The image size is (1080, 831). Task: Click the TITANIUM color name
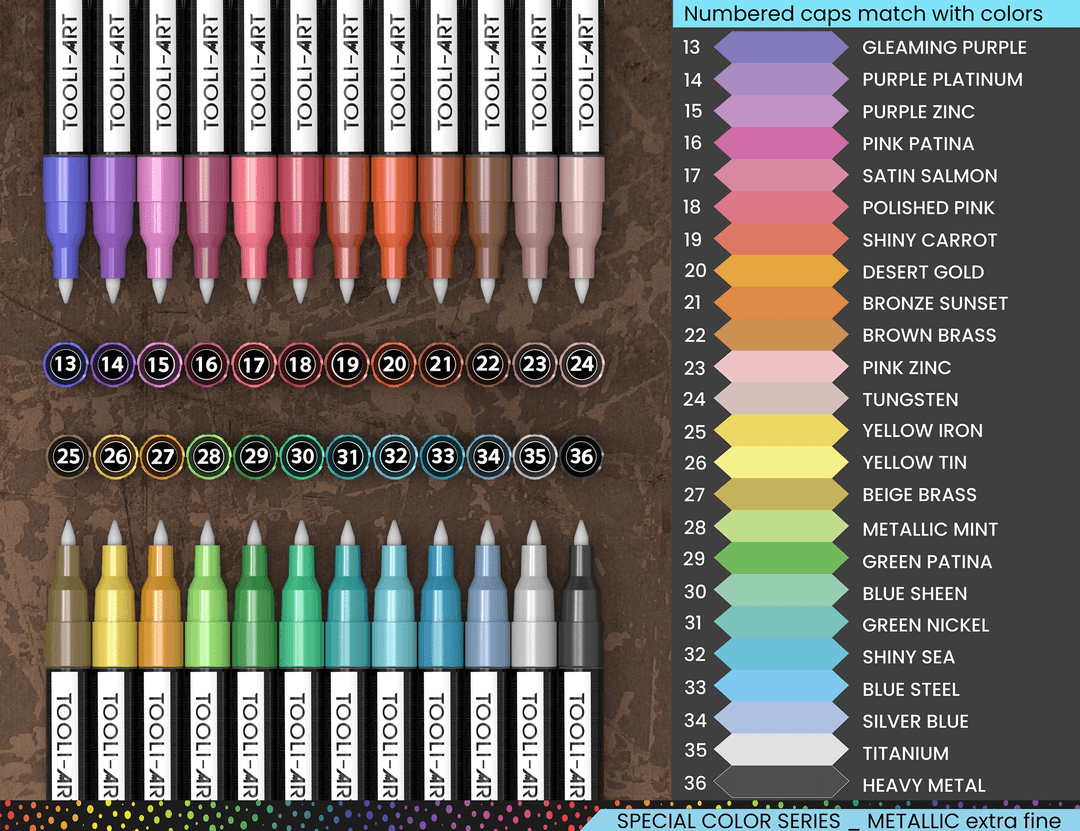[905, 753]
